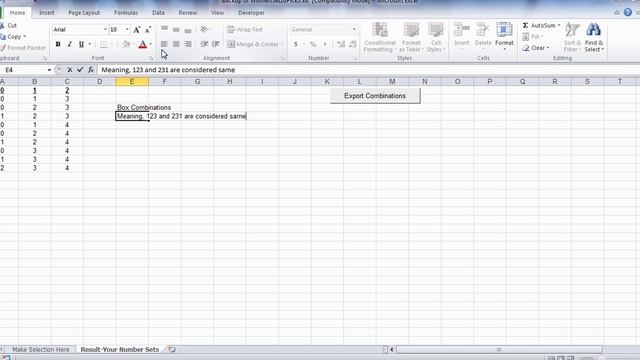Click Increase Decimal icon

coord(341,44)
